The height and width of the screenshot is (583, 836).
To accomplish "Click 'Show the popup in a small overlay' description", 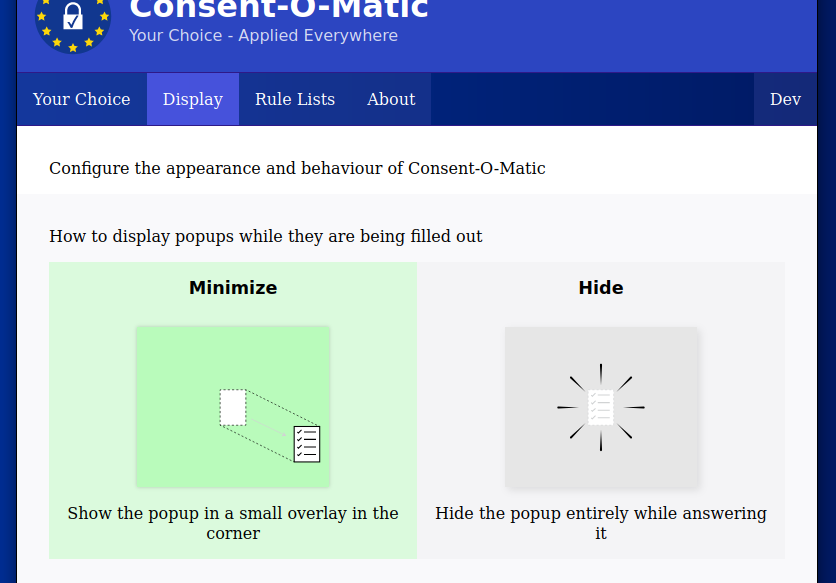I will [233, 523].
